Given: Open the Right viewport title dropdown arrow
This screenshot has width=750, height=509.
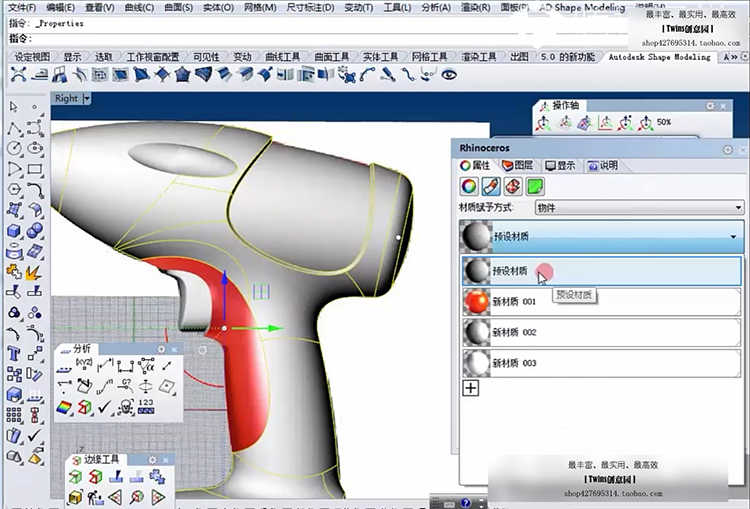Looking at the screenshot, I should point(87,98).
